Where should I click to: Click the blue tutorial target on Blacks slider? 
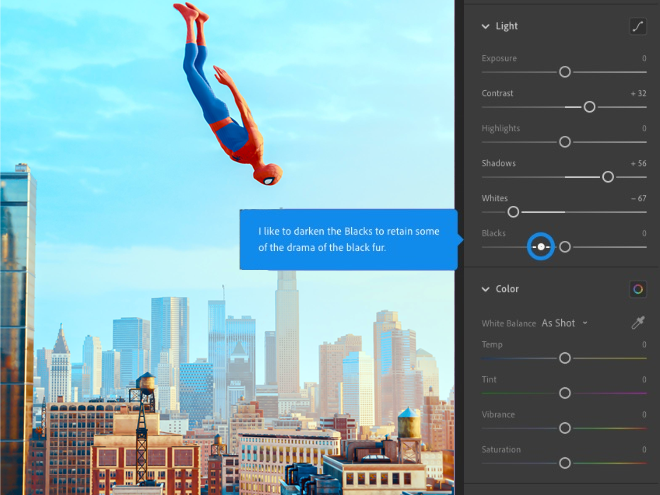point(540,246)
